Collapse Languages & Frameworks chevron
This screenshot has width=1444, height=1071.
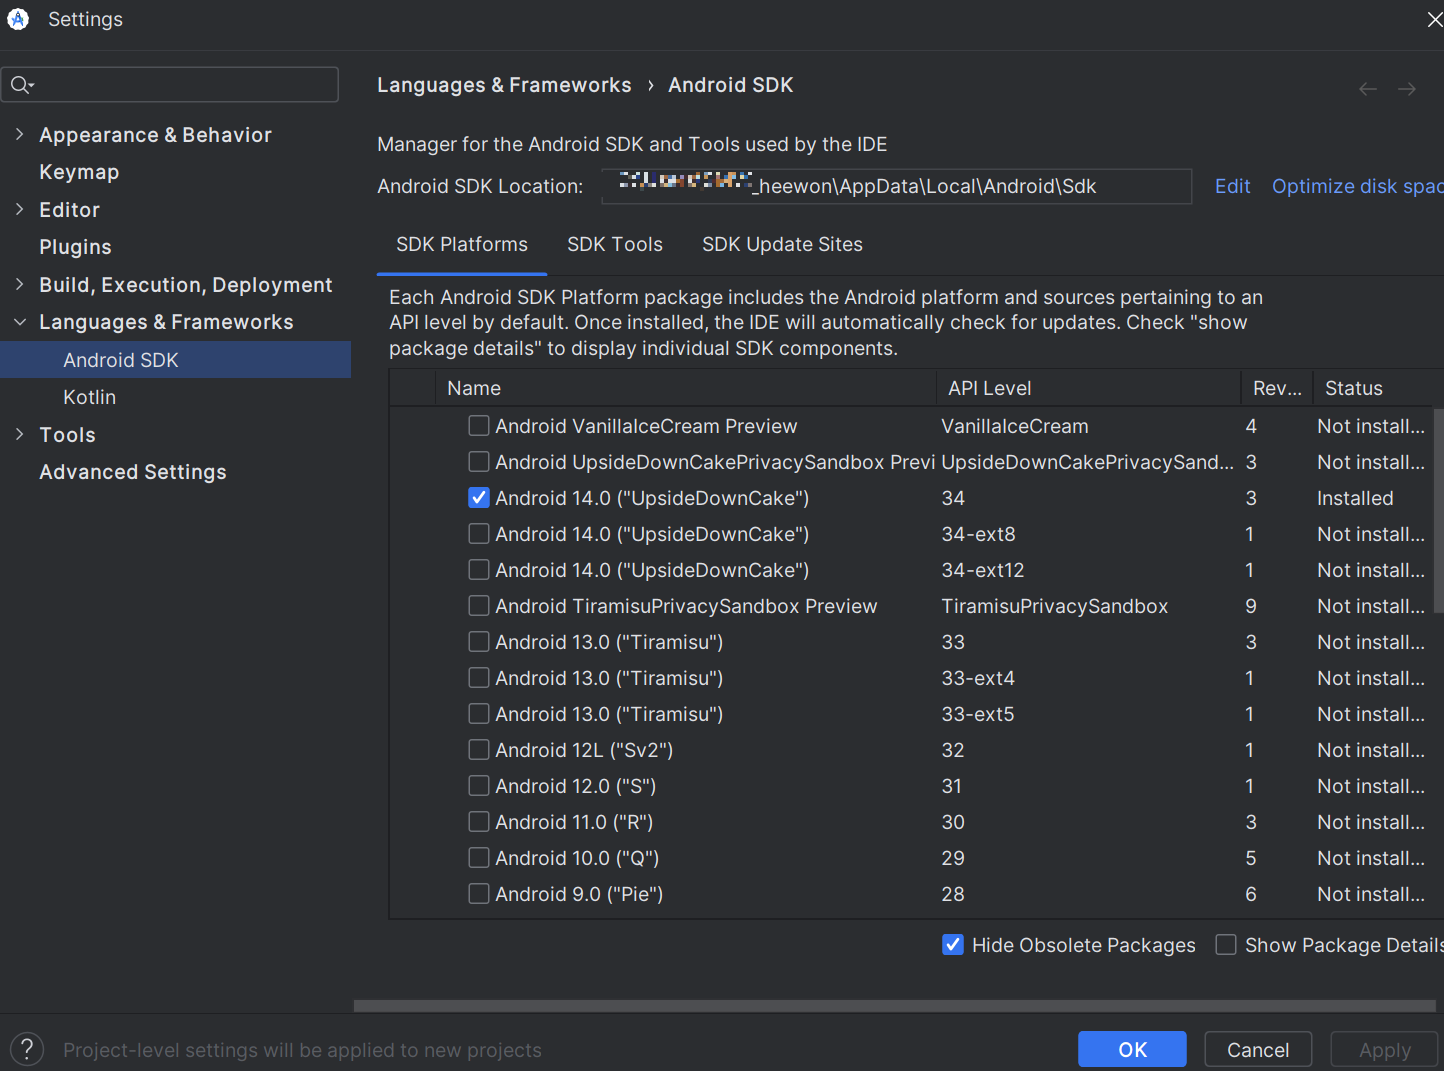pos(19,322)
